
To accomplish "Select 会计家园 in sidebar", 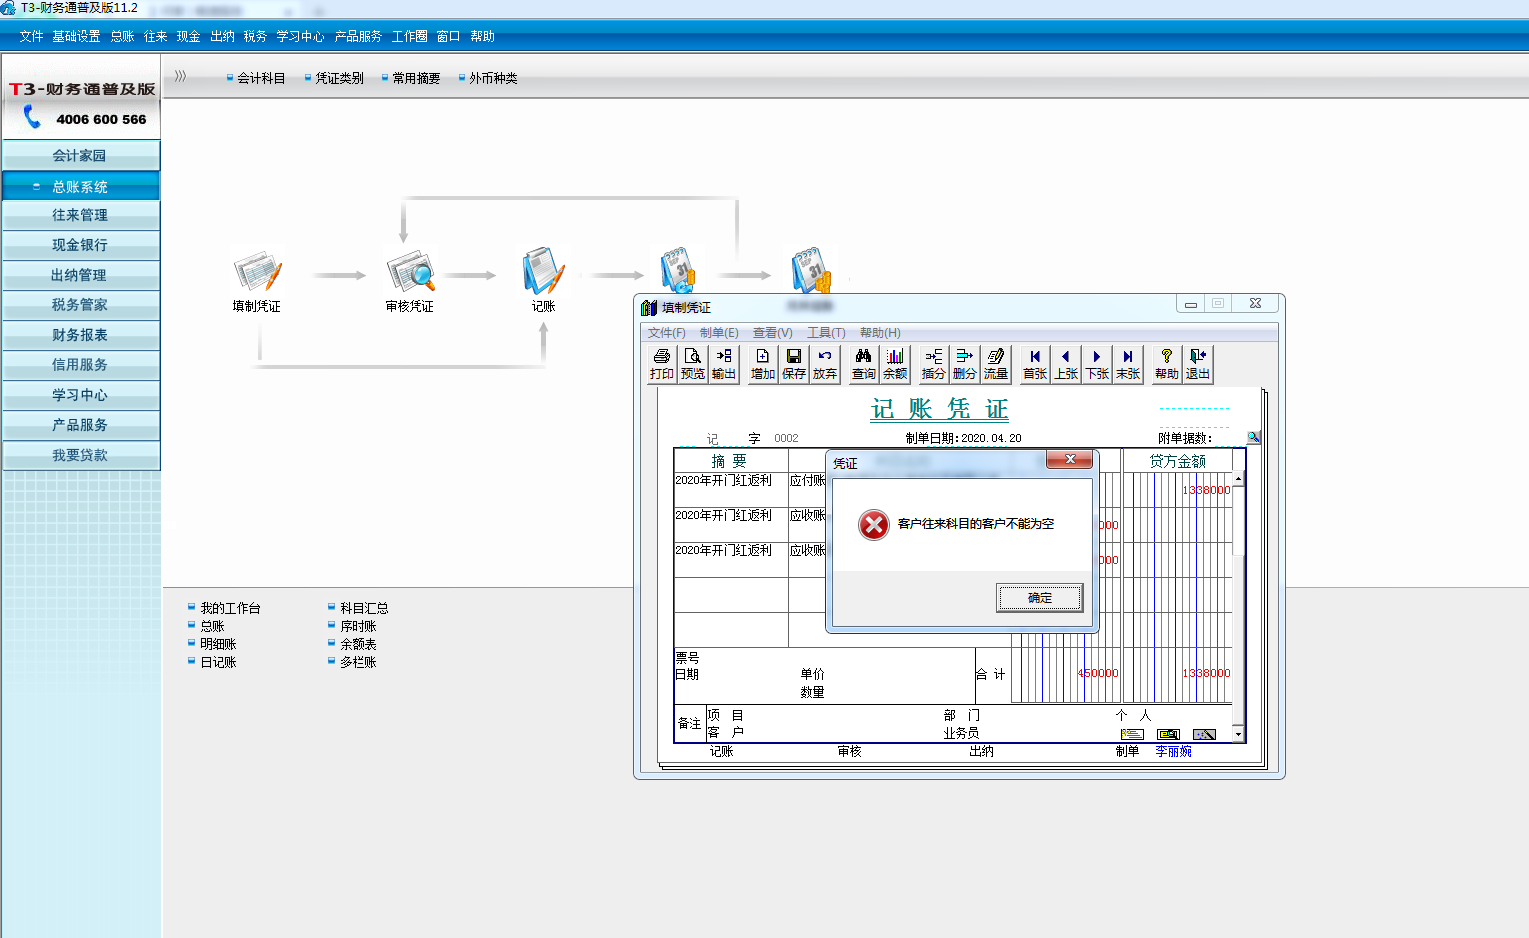I will (80, 155).
